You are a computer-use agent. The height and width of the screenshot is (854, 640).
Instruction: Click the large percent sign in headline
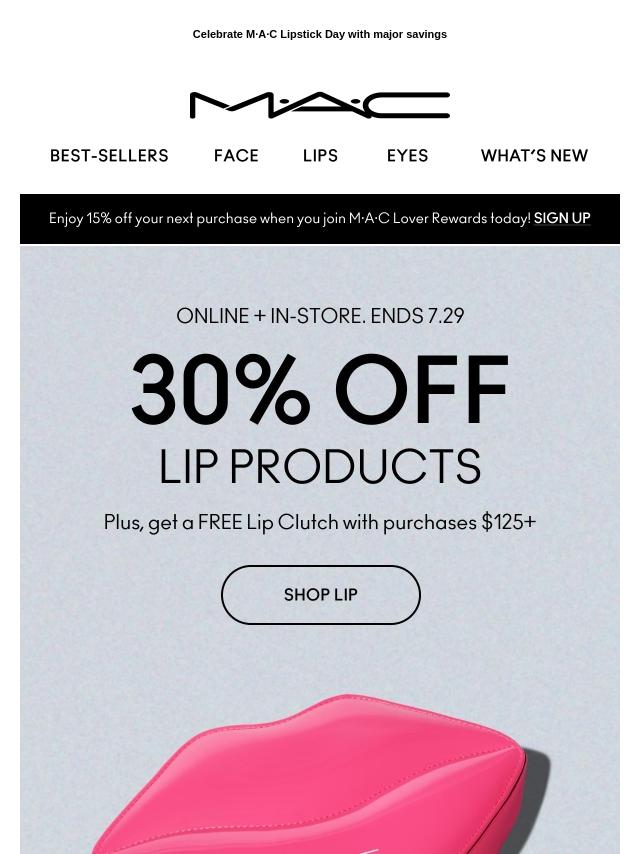[x=273, y=389]
